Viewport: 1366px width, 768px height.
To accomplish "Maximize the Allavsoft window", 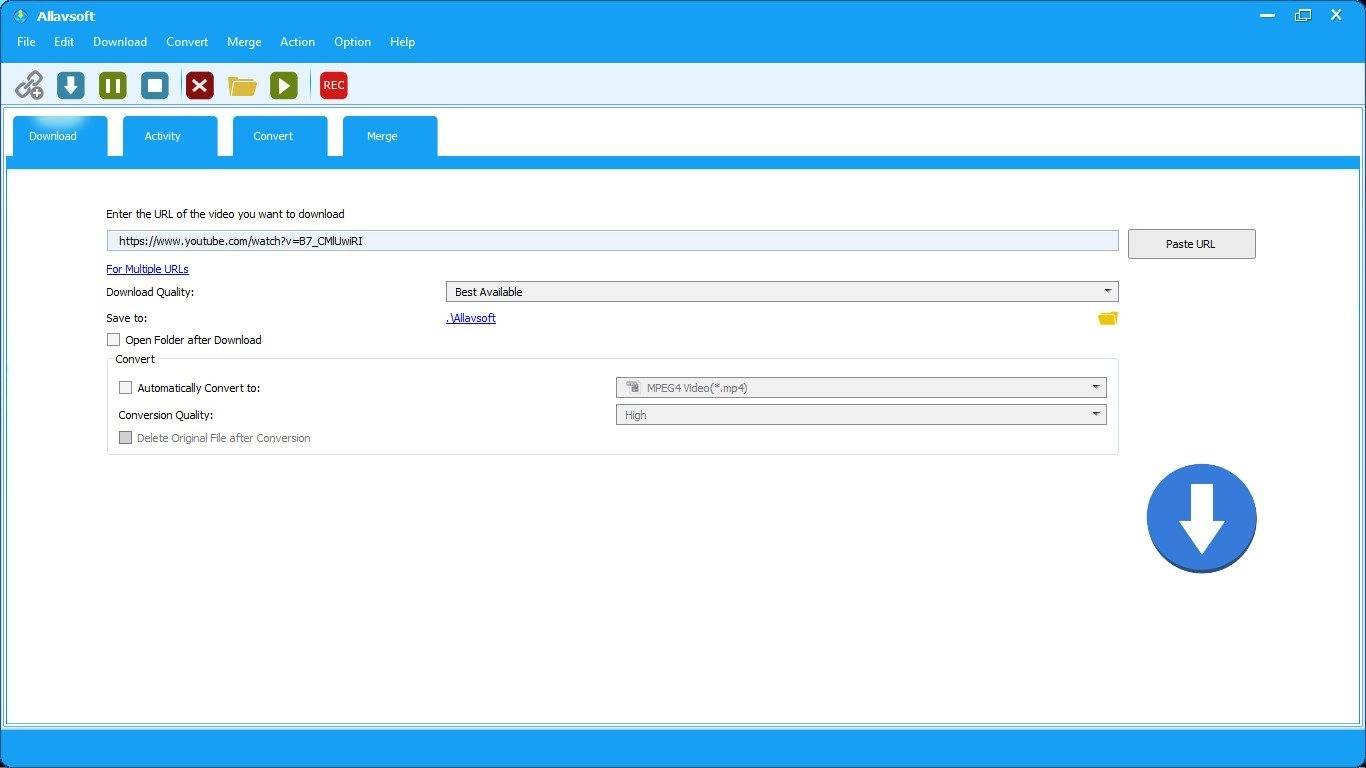I will 1302,15.
